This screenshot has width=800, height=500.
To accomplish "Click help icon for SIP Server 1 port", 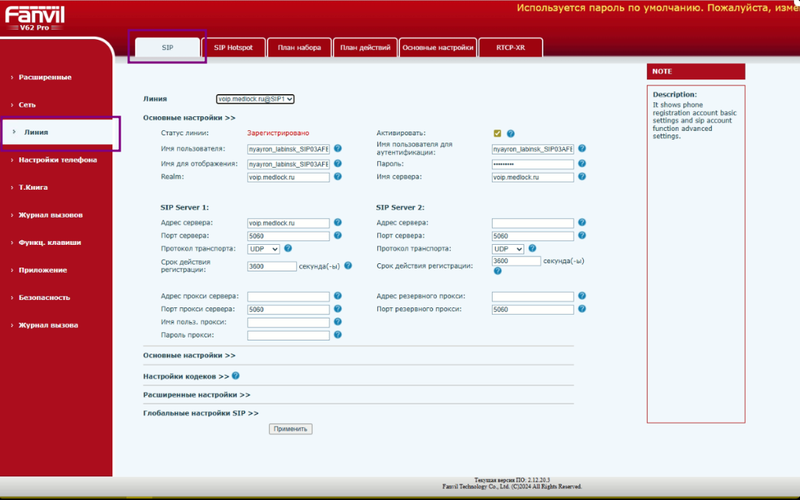I will click(x=338, y=235).
